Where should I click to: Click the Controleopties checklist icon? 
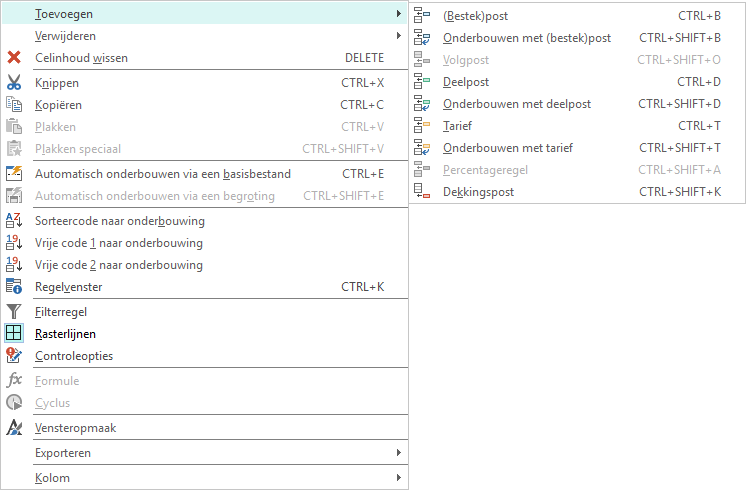click(14, 356)
